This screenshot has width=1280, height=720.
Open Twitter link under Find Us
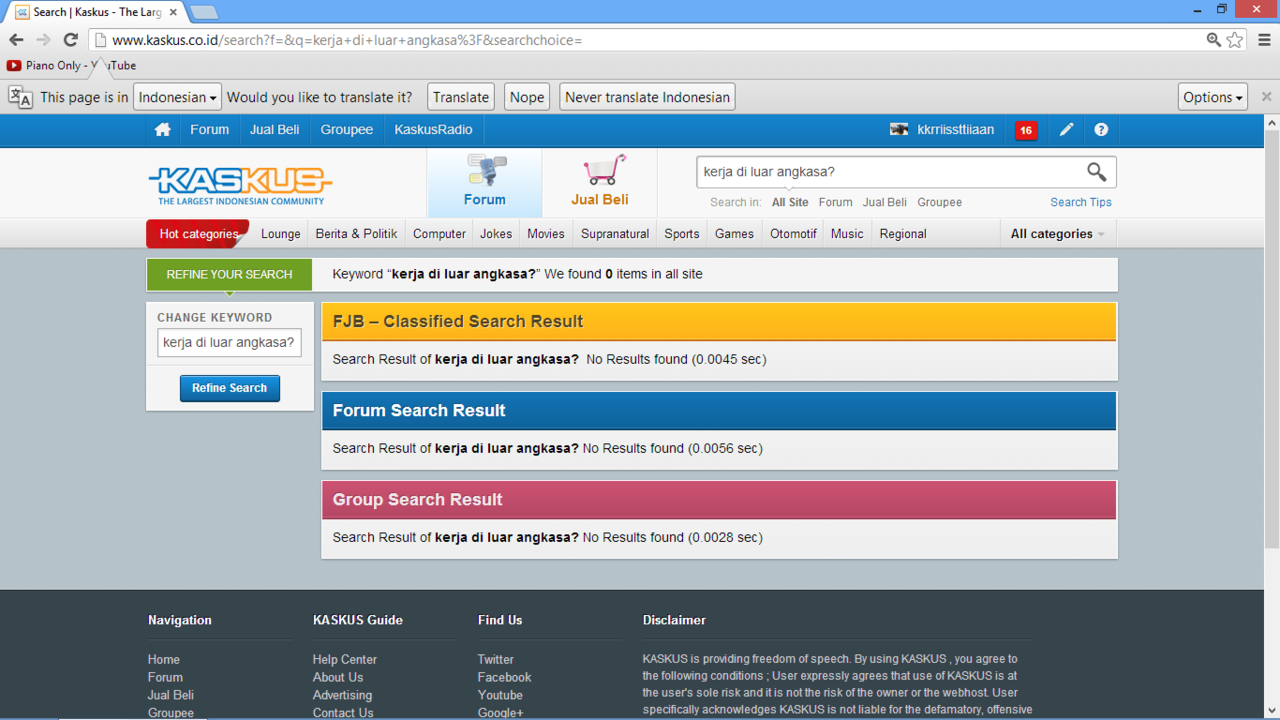496,660
